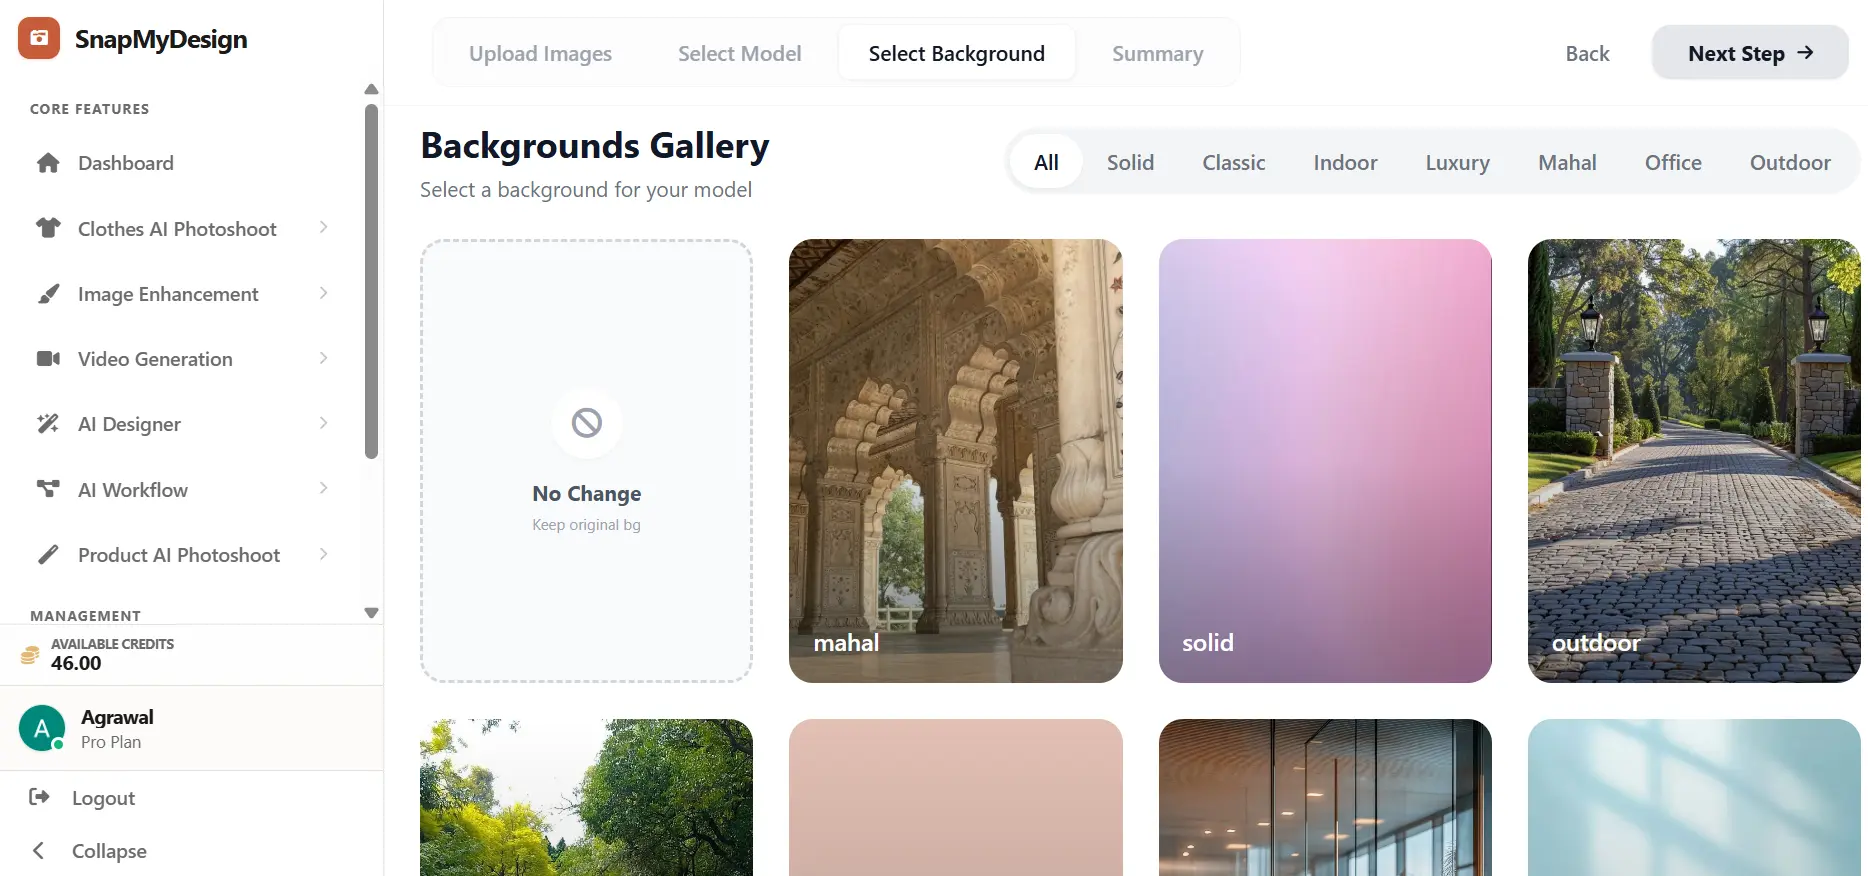This screenshot has width=1868, height=876.
Task: Click the sidebar vertical scrollbar thumb
Action: pyautogui.click(x=372, y=282)
